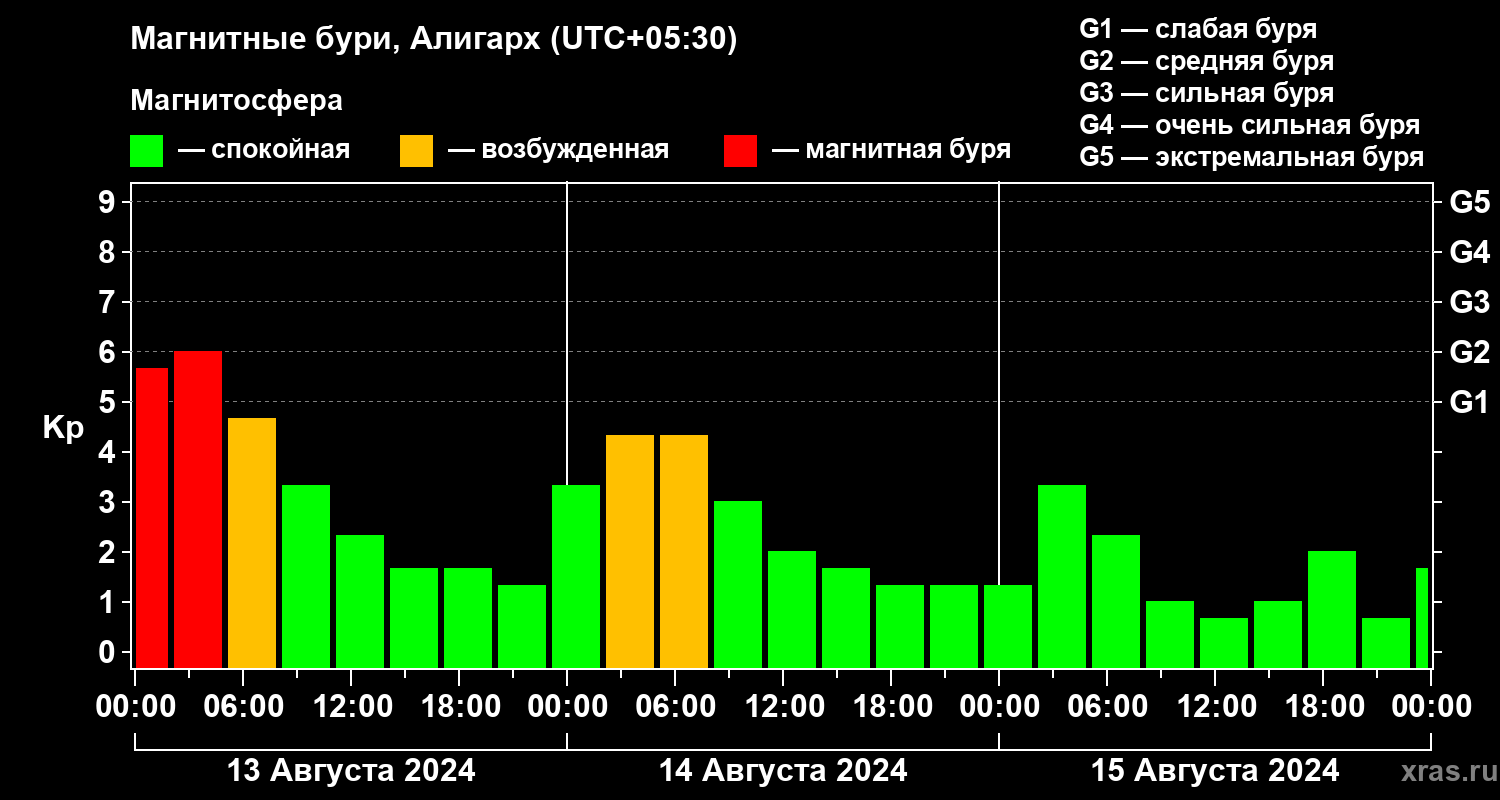This screenshot has height=800, width=1500.
Task: Click the '— магнитная буря' legend label
Action: 891,150
